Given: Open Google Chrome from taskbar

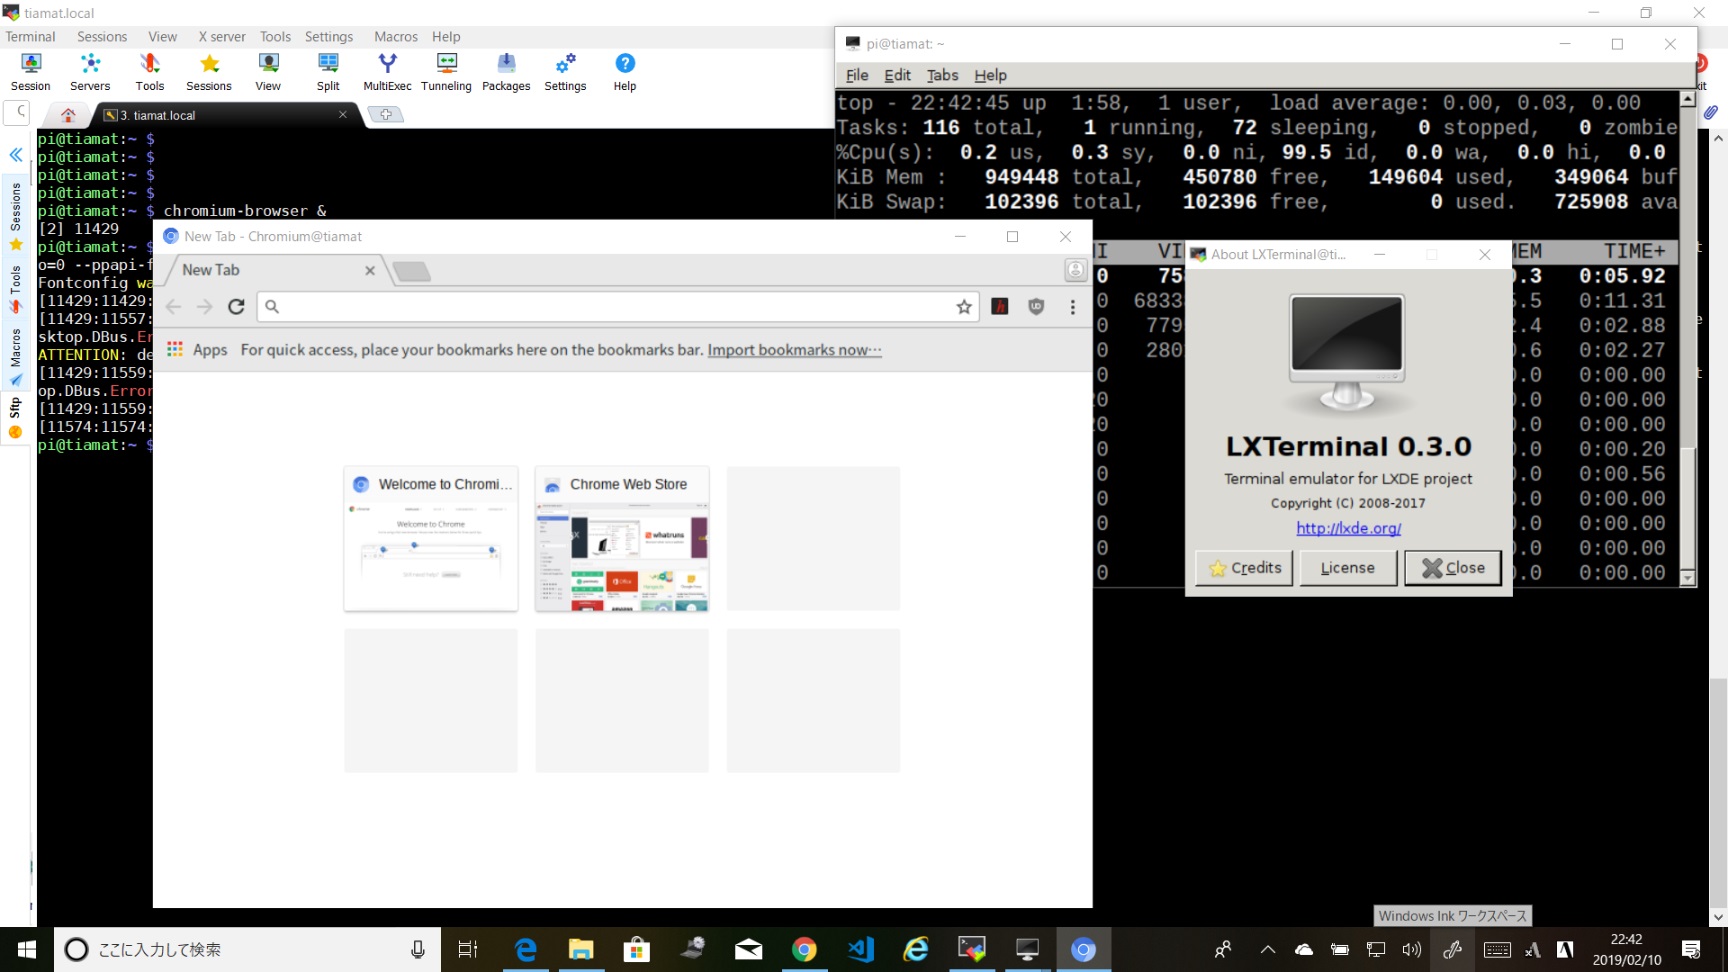Looking at the screenshot, I should tap(804, 949).
